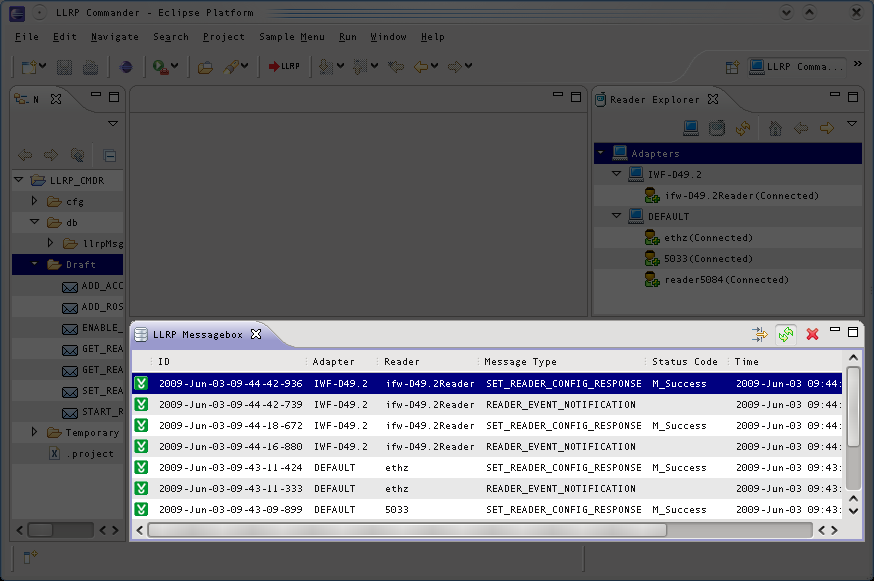Image resolution: width=874 pixels, height=581 pixels.
Task: Click the Save toolbar icon
Action: point(64,67)
